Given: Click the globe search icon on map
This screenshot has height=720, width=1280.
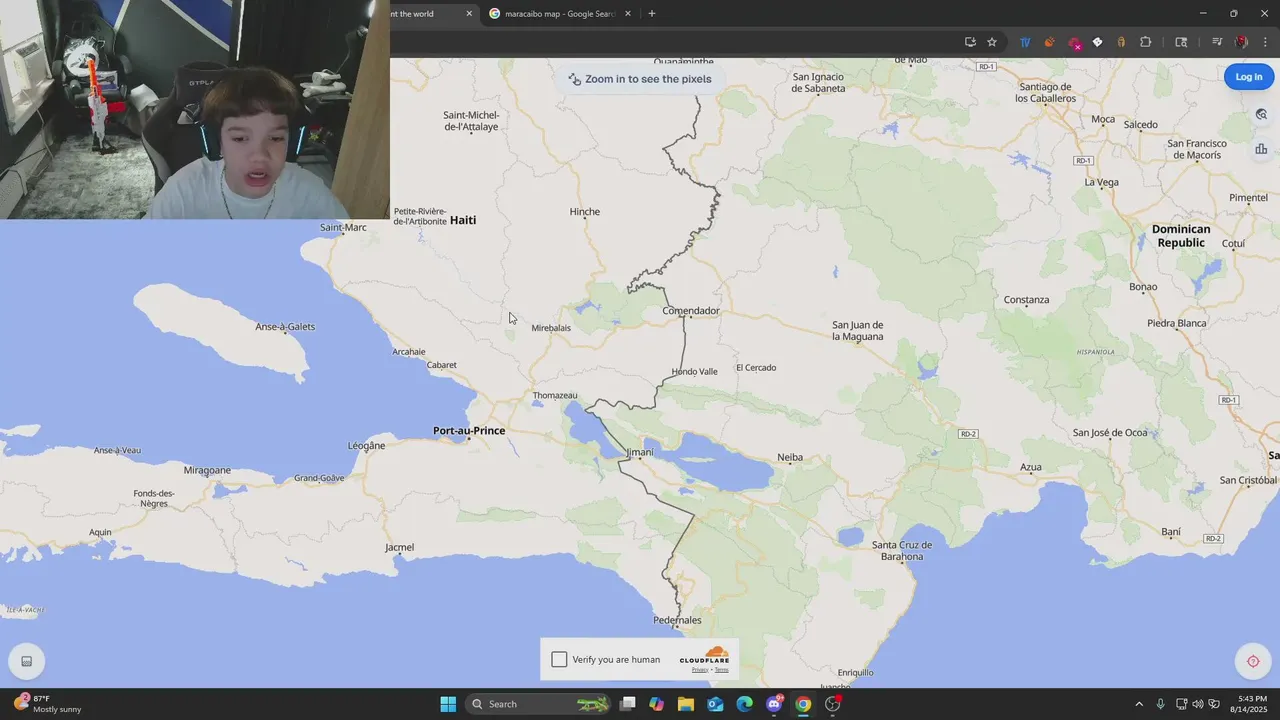Looking at the screenshot, I should [1261, 115].
